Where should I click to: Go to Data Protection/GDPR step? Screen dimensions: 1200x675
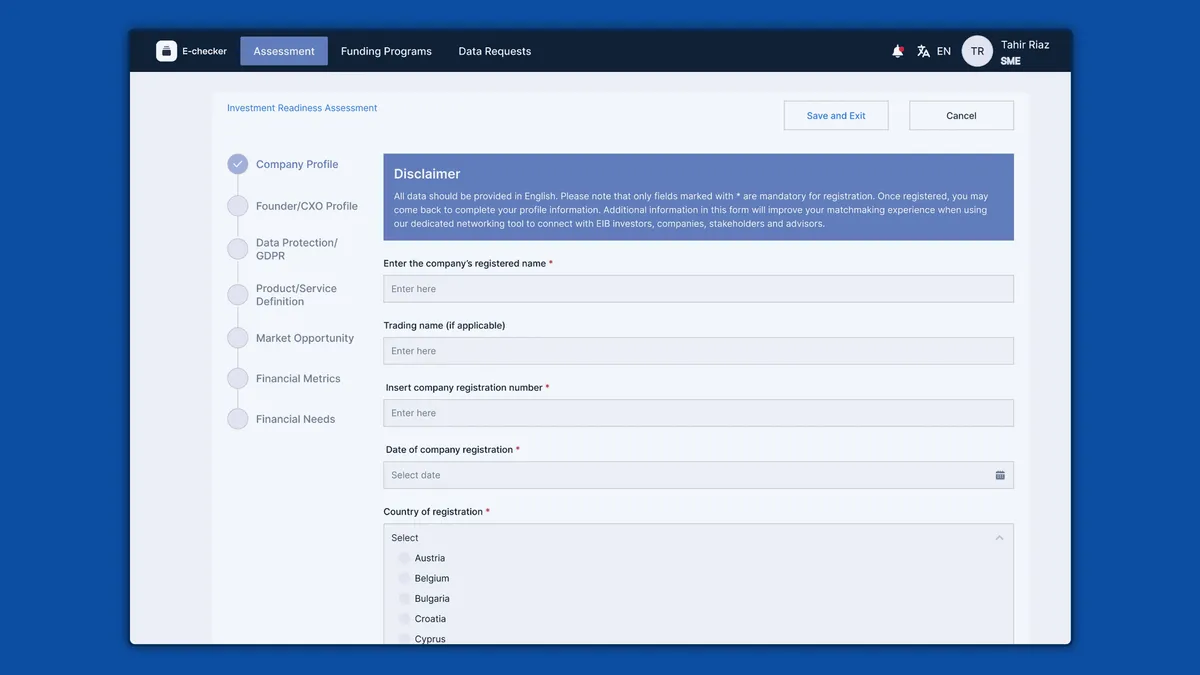pyautogui.click(x=297, y=249)
